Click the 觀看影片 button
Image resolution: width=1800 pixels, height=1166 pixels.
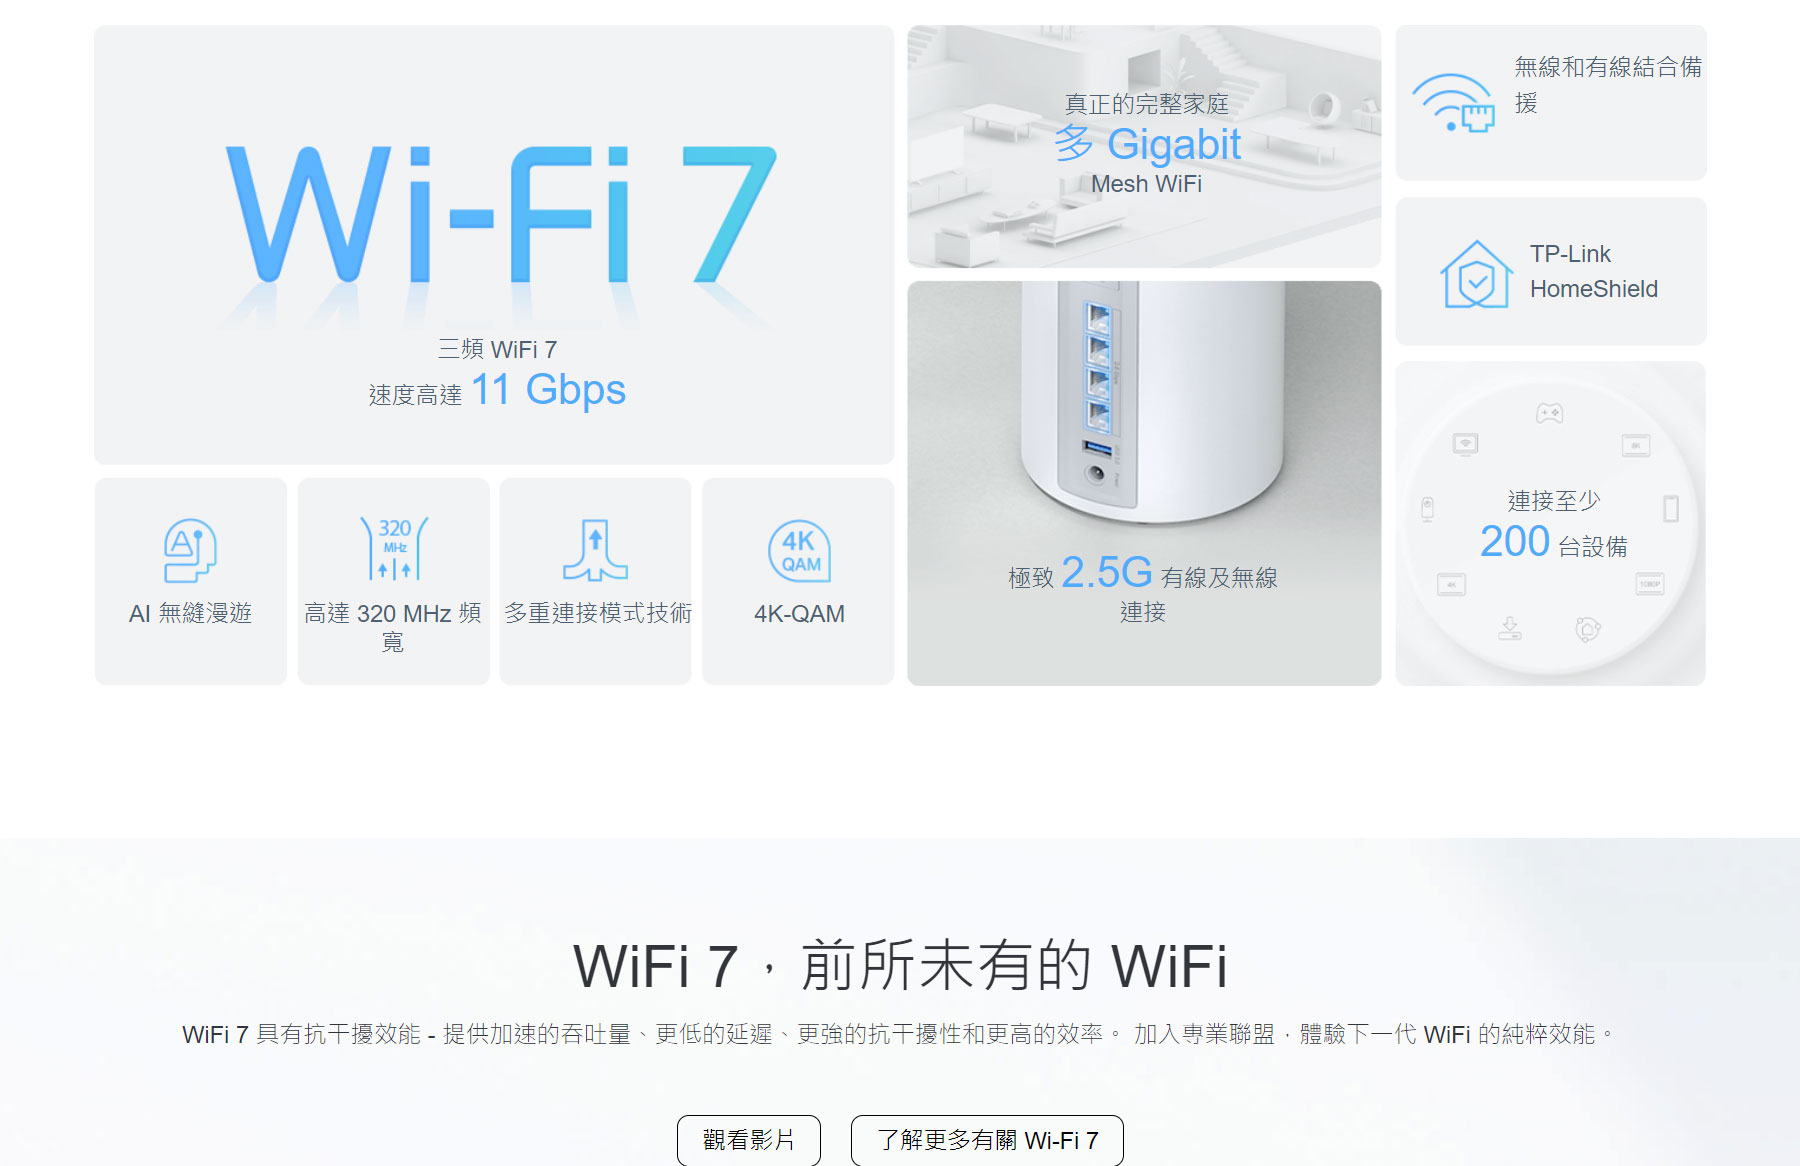coord(749,1140)
